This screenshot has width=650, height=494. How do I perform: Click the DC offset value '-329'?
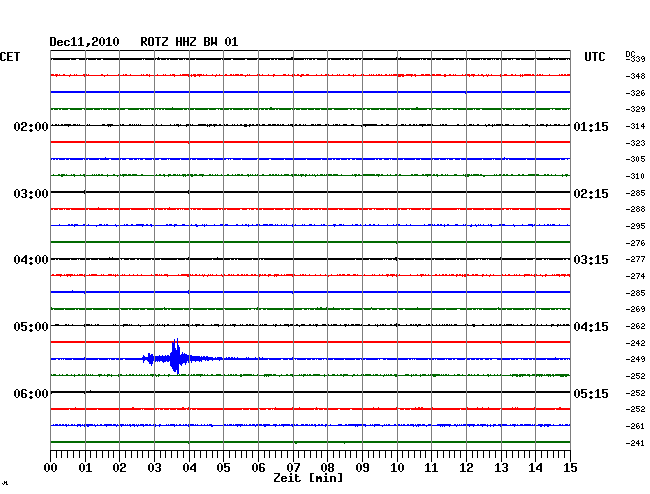coord(635,109)
